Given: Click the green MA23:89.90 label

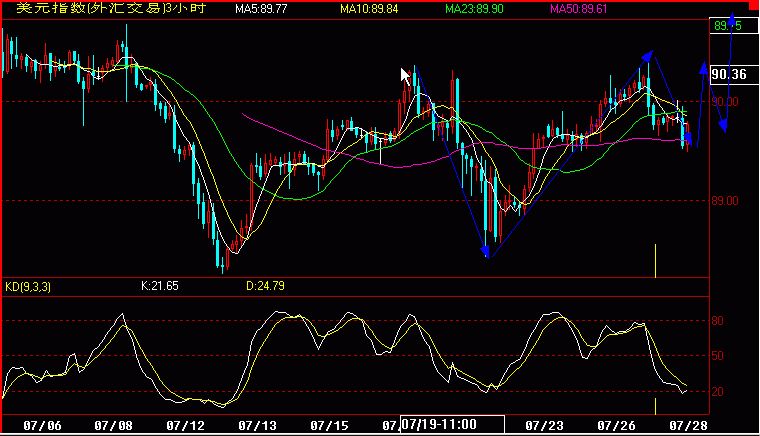Looking at the screenshot, I should [x=475, y=9].
